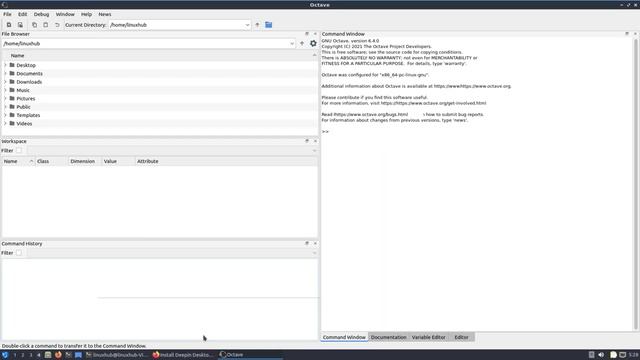
Task: Click the volume icon in system tray
Action: click(x=601, y=355)
